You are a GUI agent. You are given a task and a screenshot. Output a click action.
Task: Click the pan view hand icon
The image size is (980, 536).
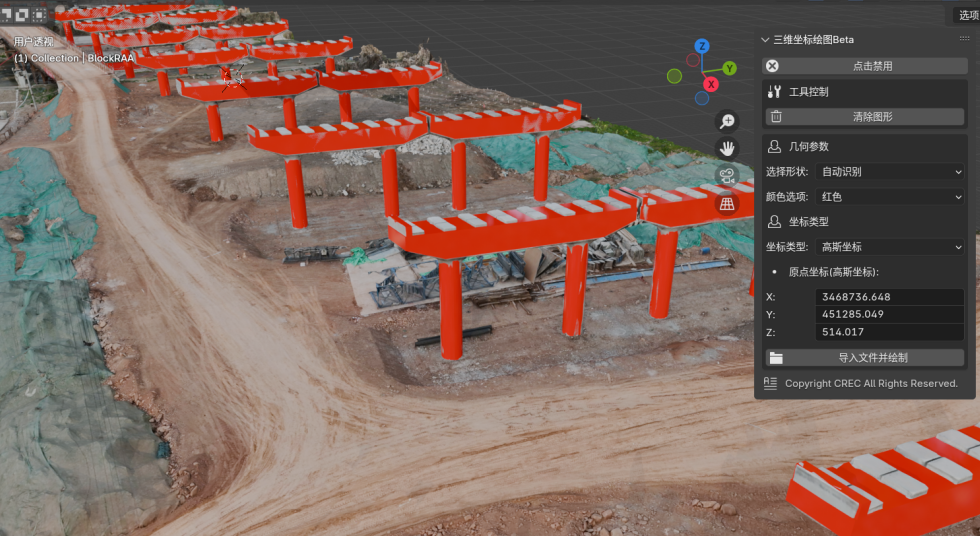point(727,148)
